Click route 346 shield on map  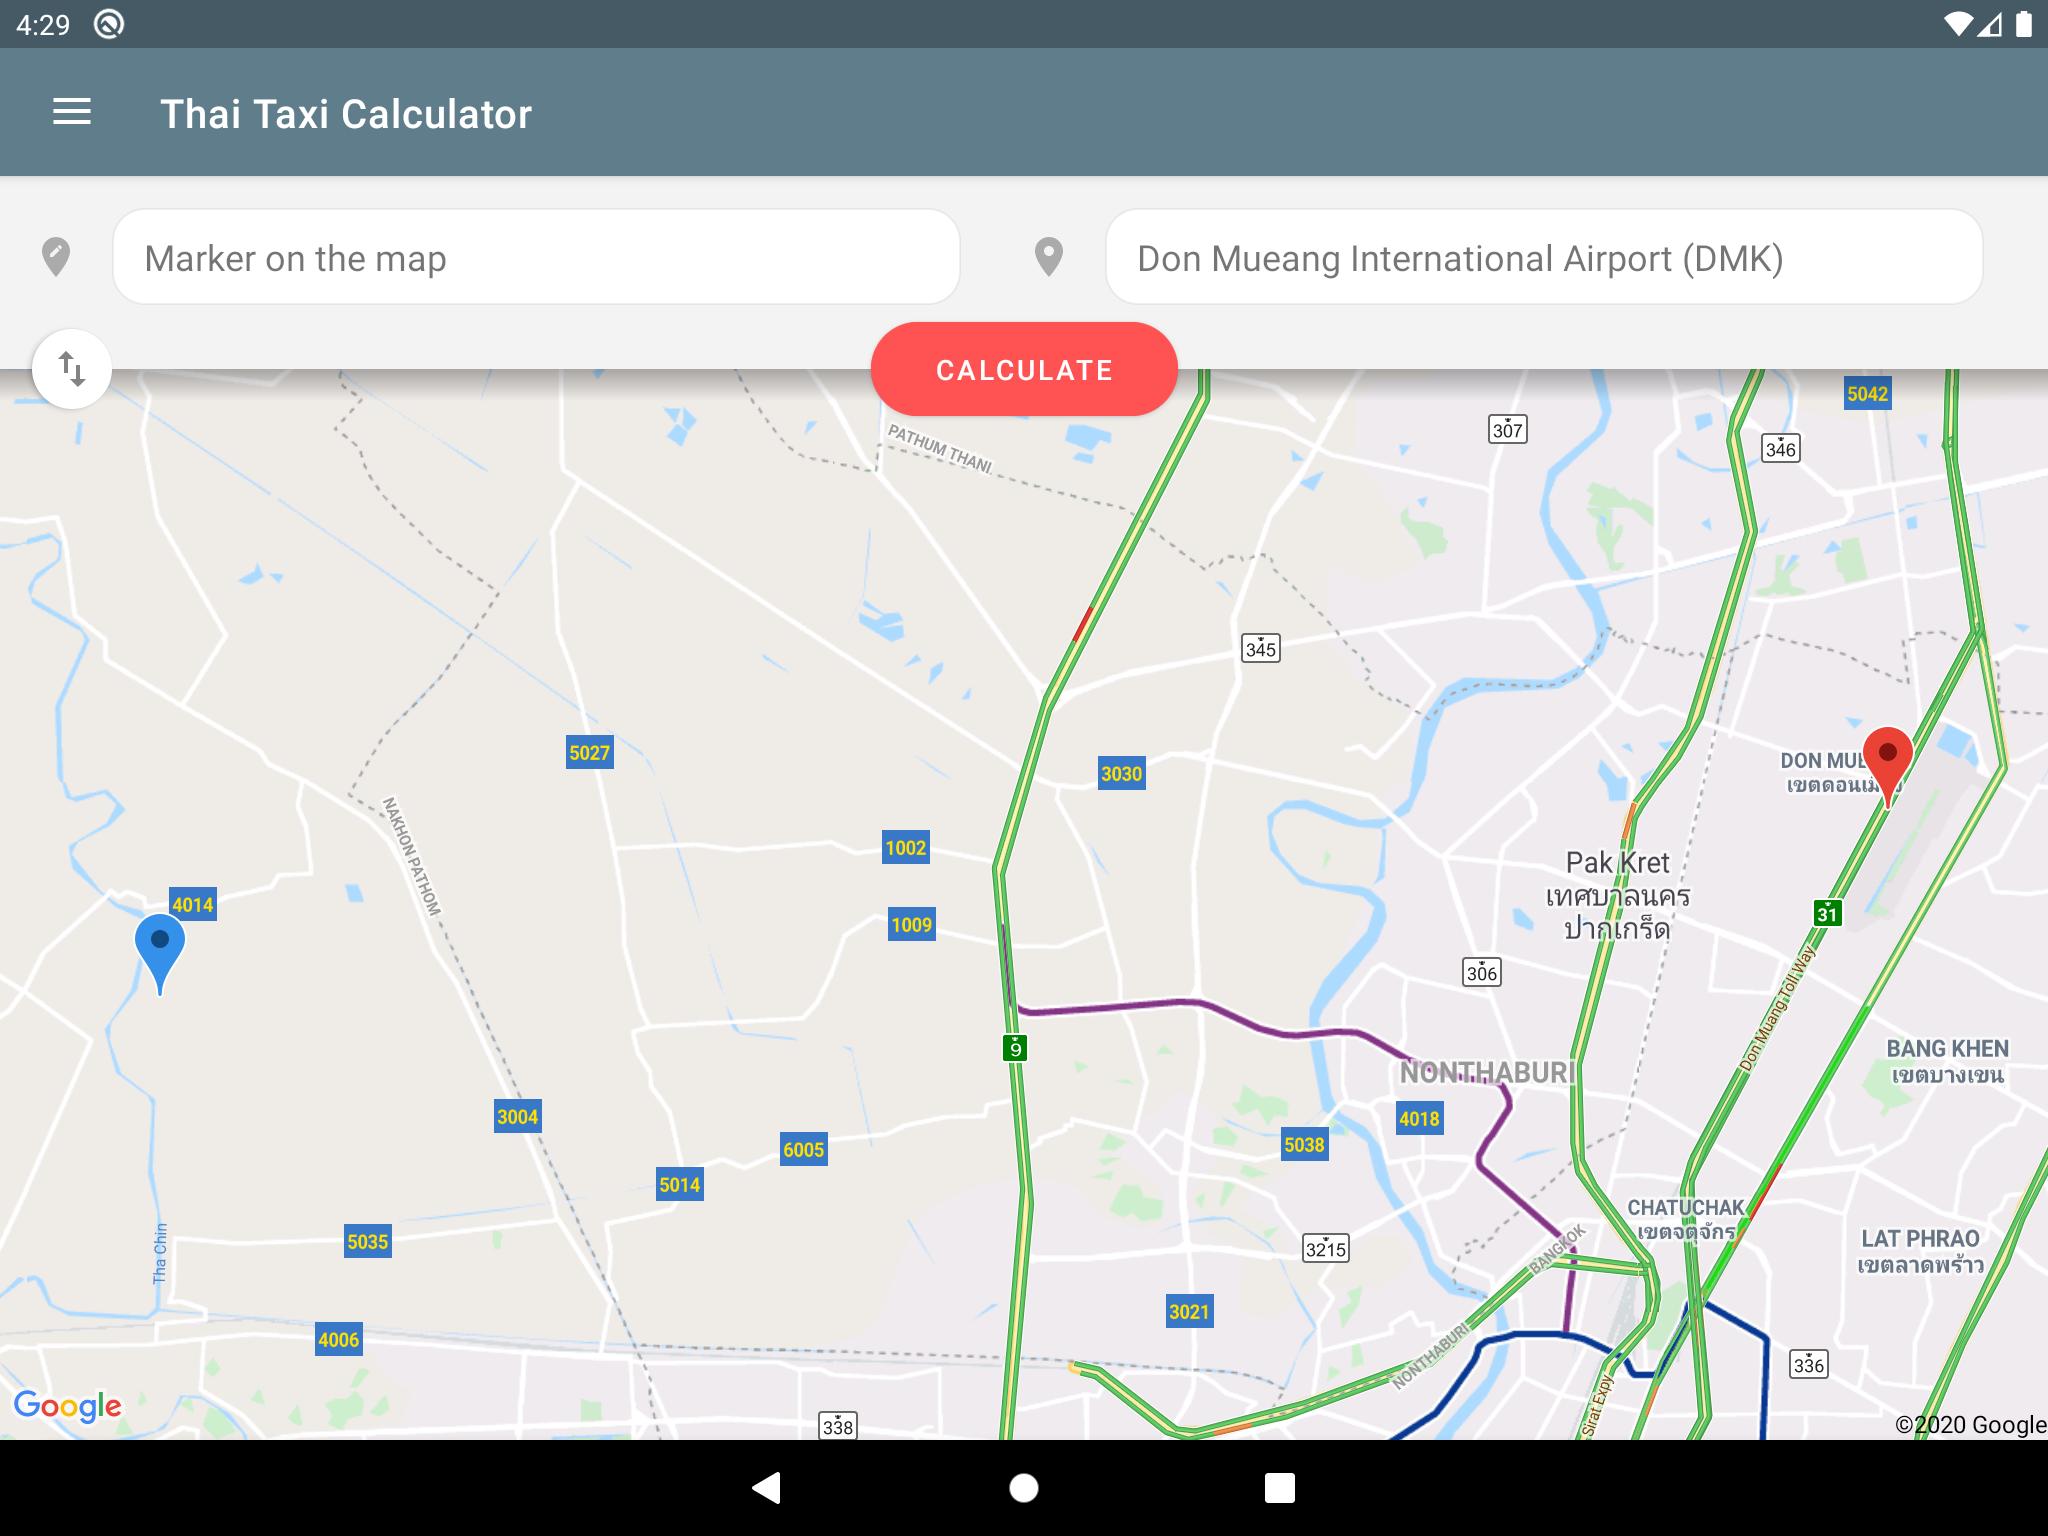tap(1781, 448)
